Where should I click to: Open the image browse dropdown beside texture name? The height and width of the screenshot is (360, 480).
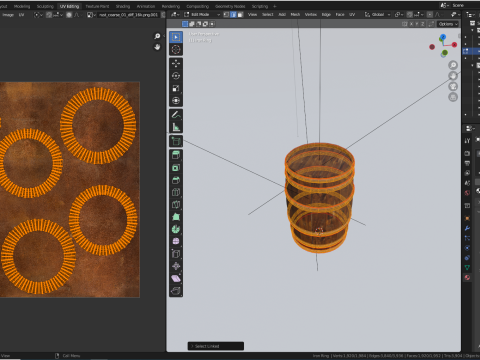pyautogui.click(x=91, y=15)
